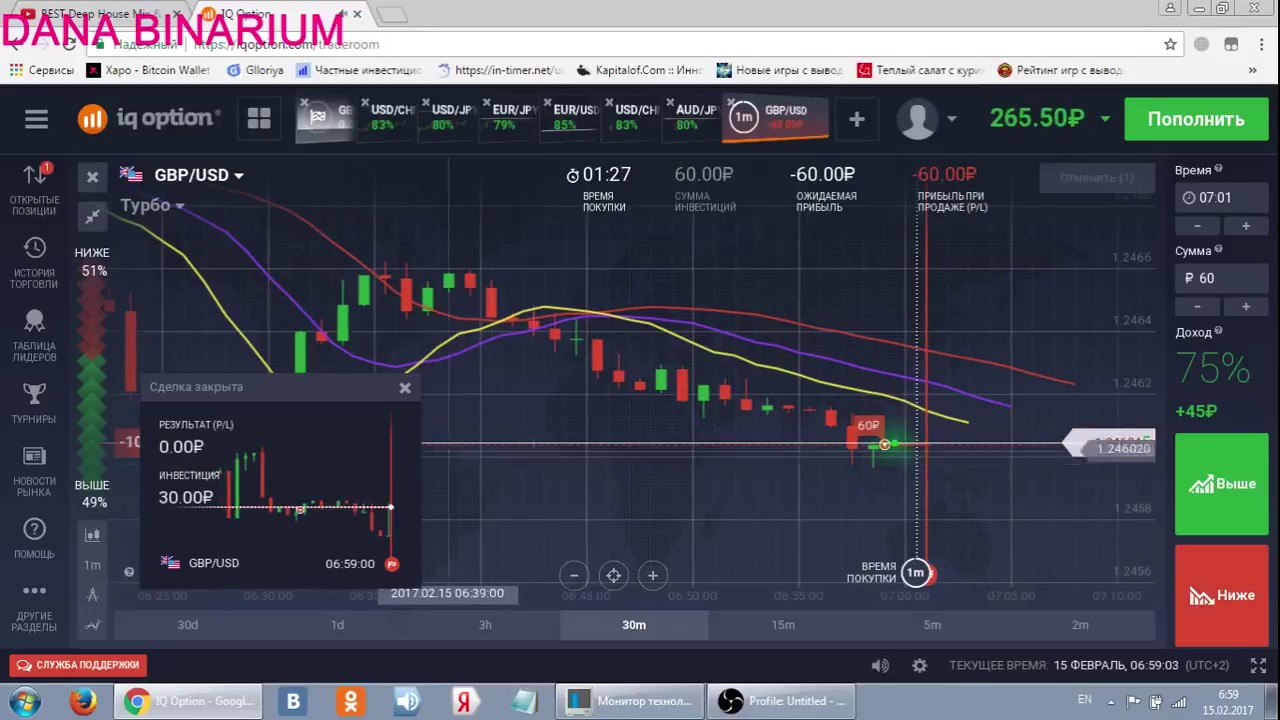Toggle sound speaker icon
Screen dimensions: 1280x720
point(880,665)
